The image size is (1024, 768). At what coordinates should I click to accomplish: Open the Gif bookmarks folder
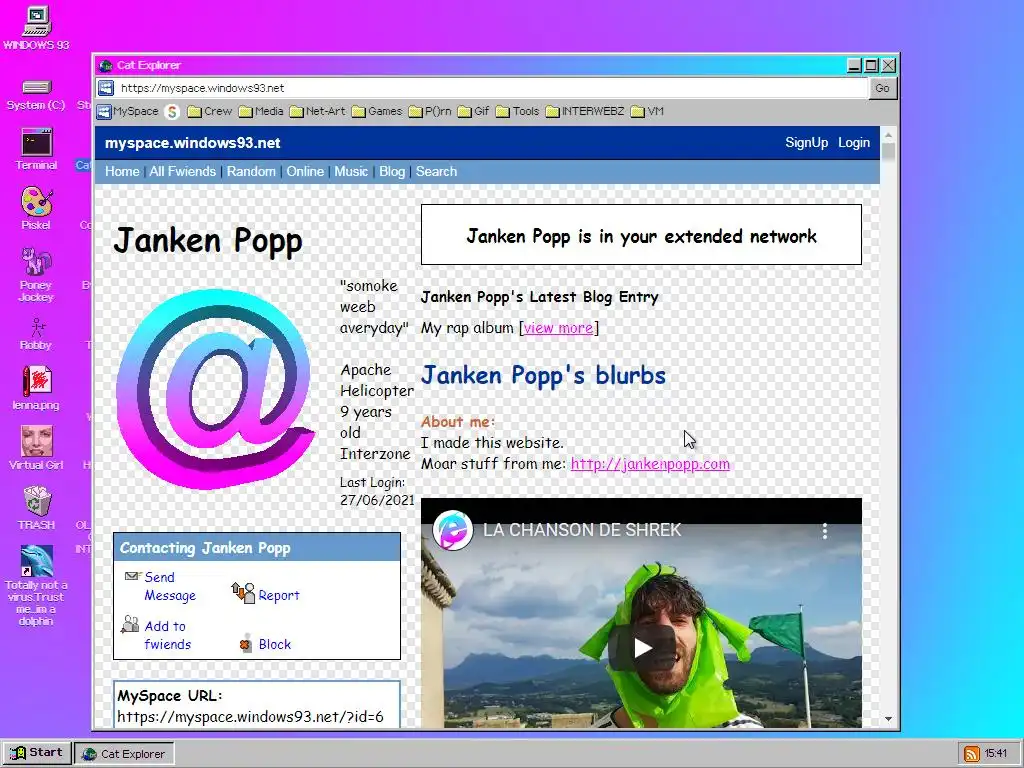point(473,111)
